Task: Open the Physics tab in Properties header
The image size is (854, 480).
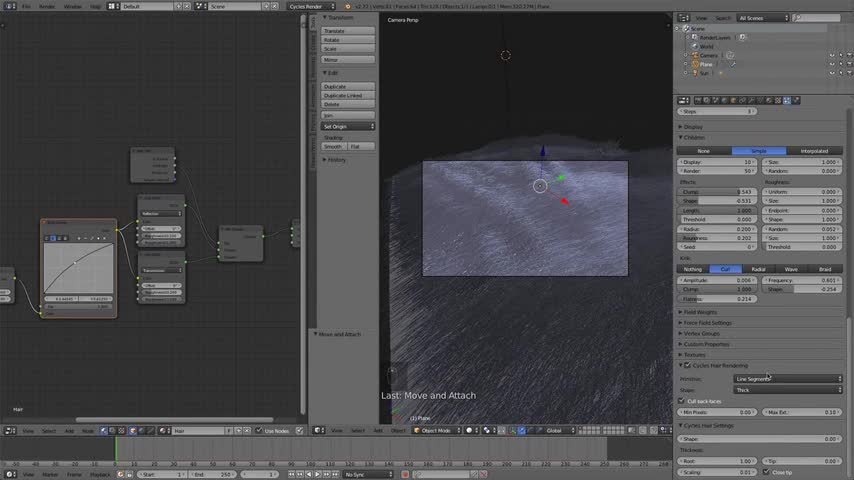Action: pos(796,100)
